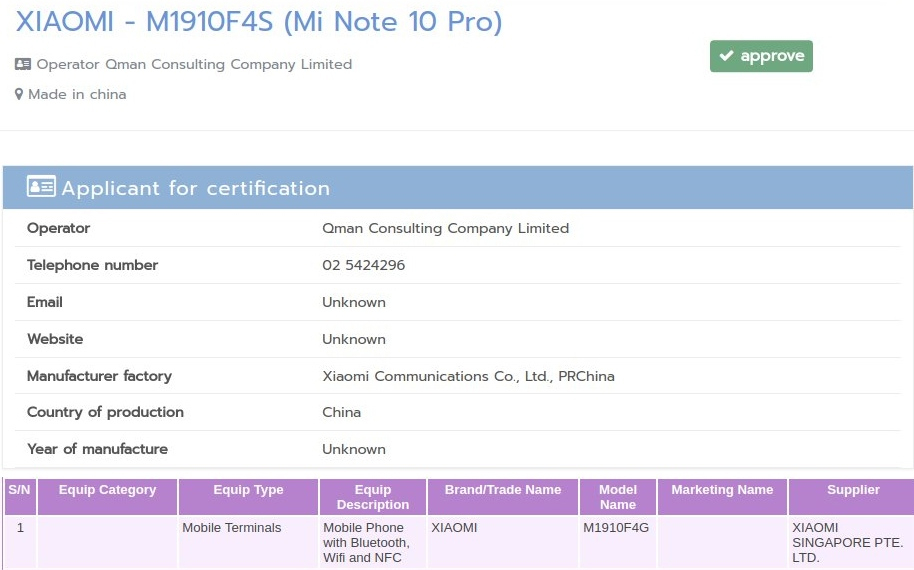
Task: Select the Email value Unknown
Action: pos(354,302)
